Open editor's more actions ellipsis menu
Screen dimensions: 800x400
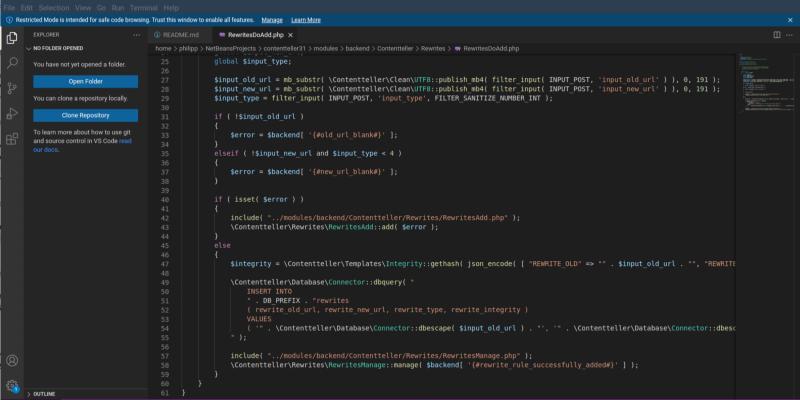point(790,34)
